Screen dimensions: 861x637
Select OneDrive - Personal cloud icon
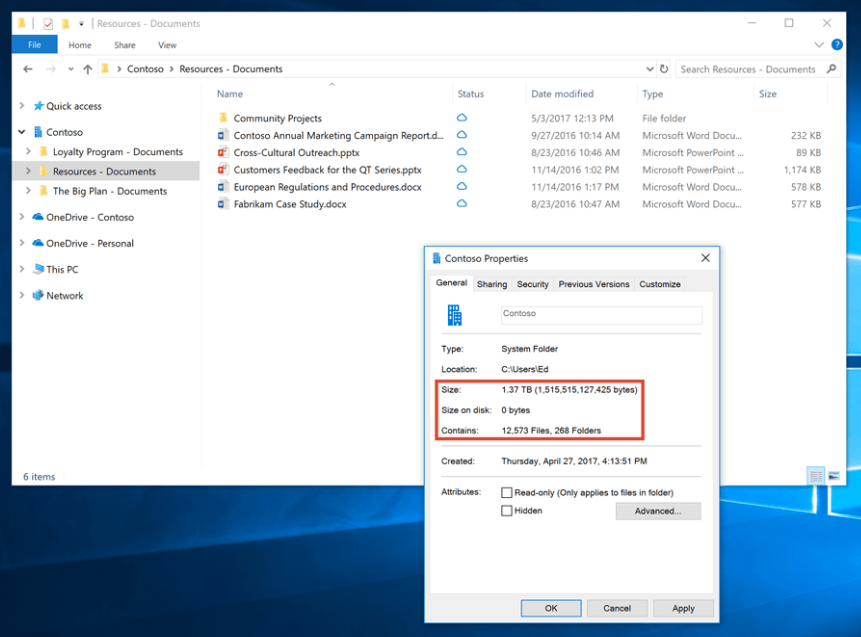[38, 243]
